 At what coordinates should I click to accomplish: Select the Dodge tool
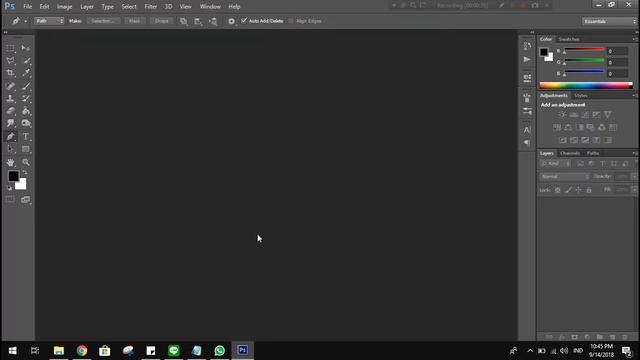[x=26, y=123]
